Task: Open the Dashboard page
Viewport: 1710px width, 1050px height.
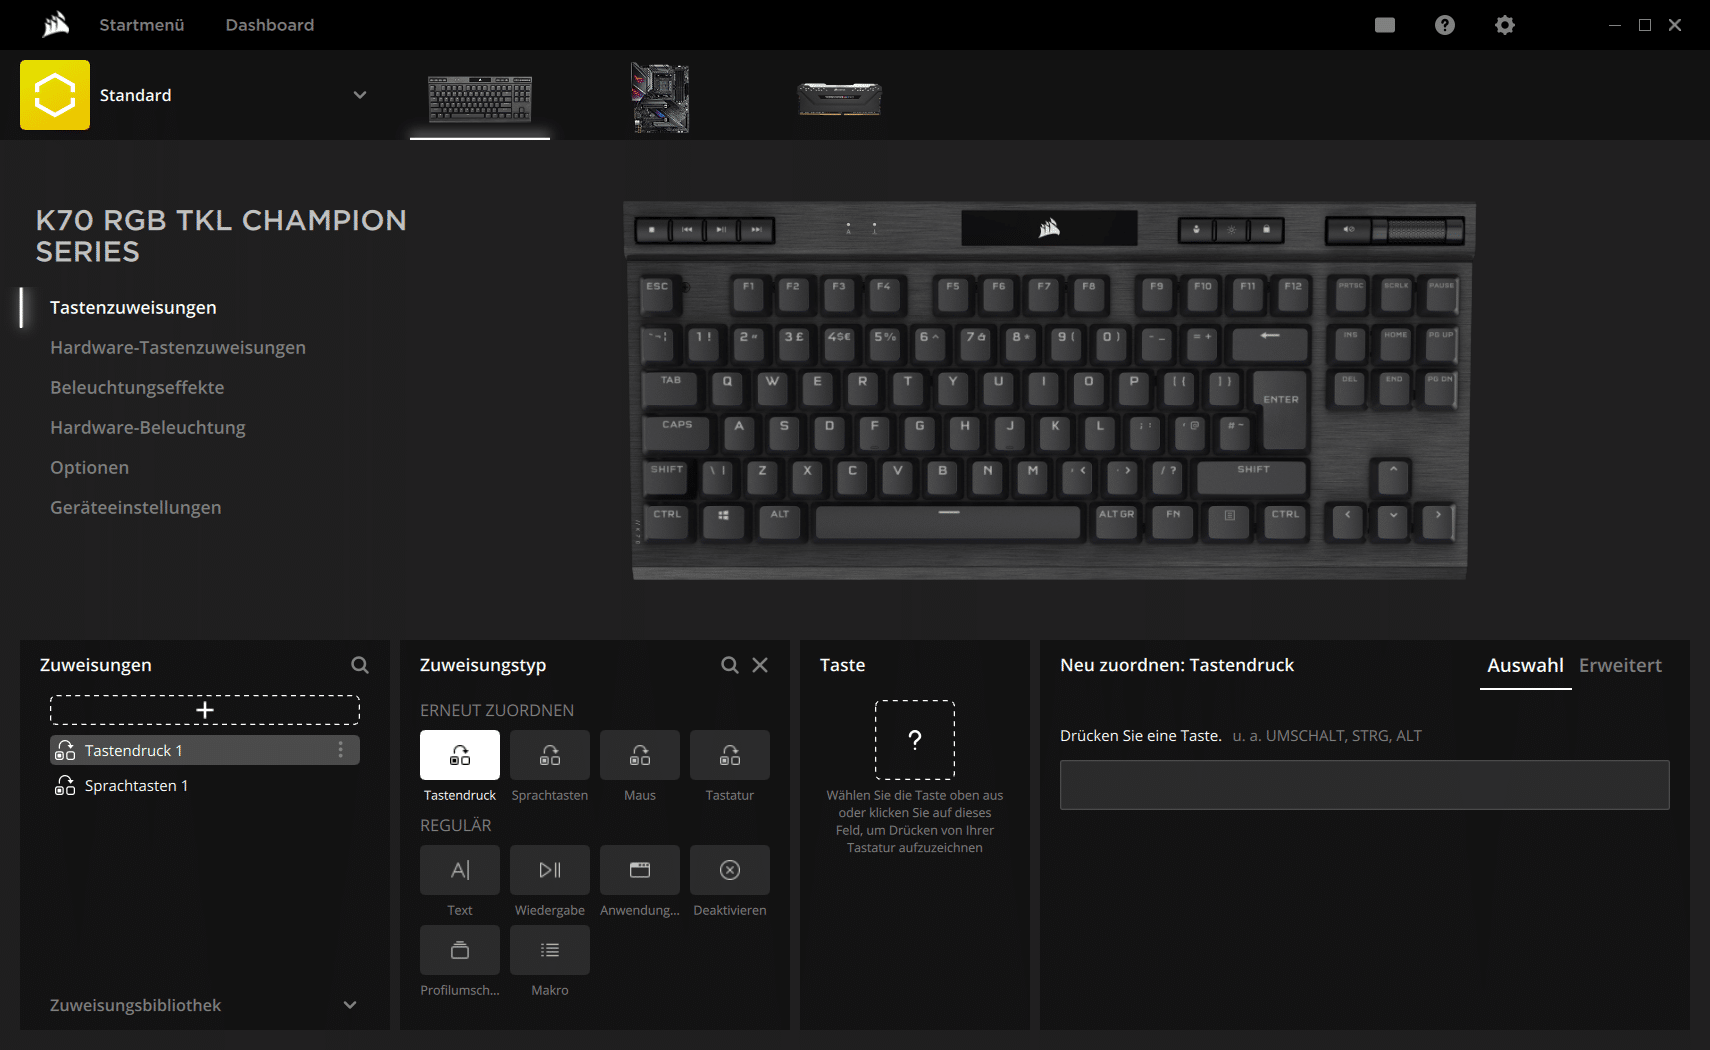Action: 270,25
